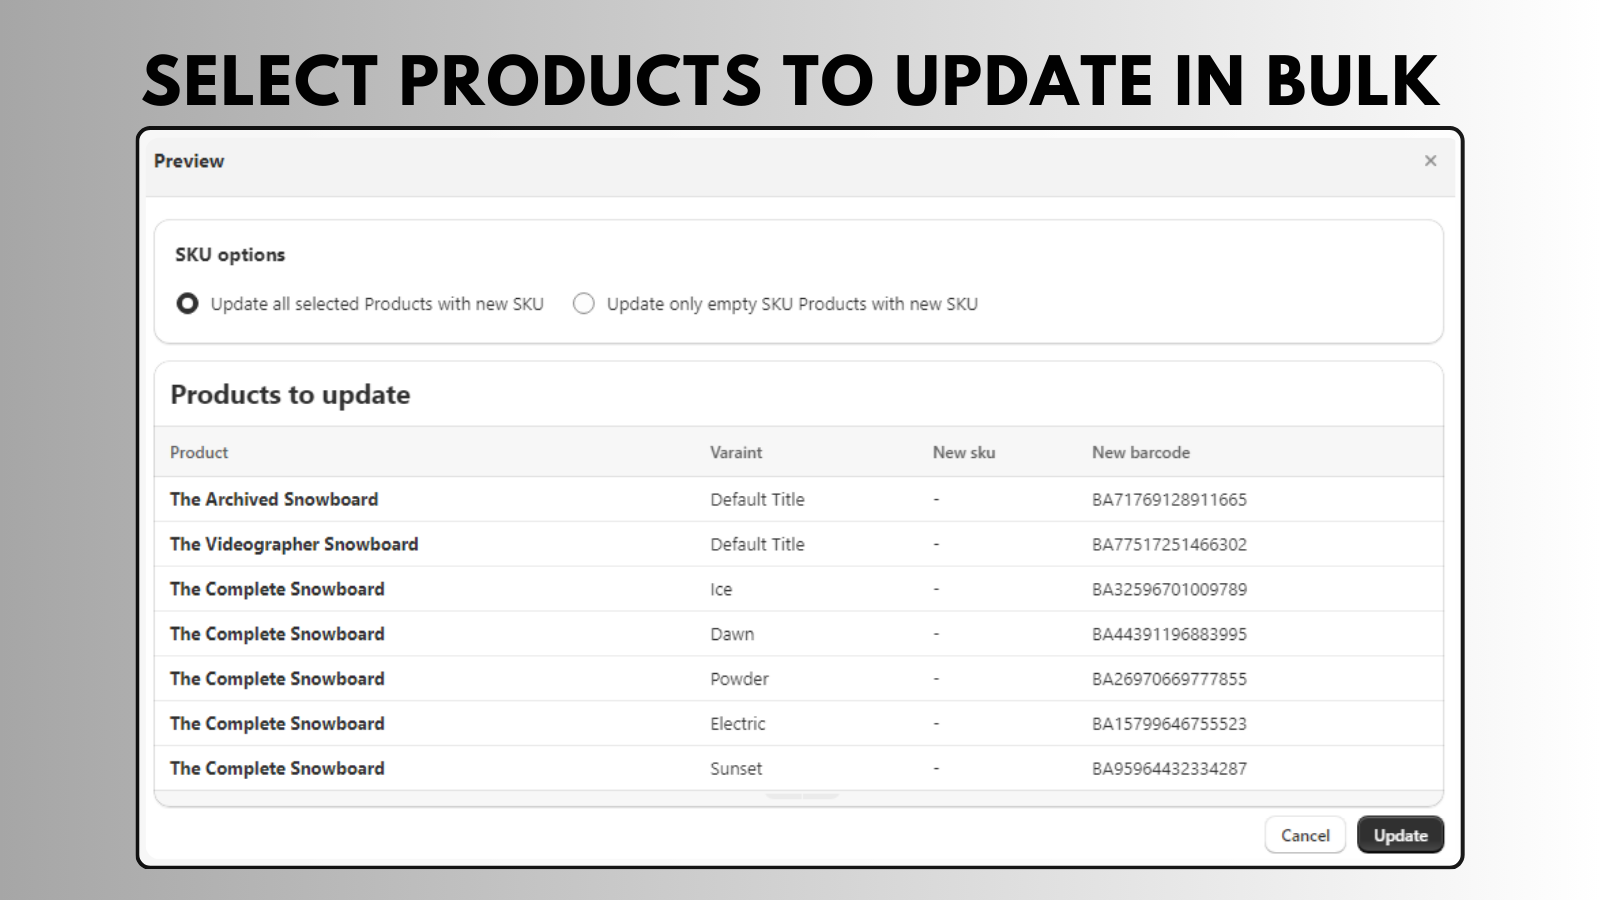This screenshot has height=900, width=1600.
Task: Click the Update button
Action: coord(1399,835)
